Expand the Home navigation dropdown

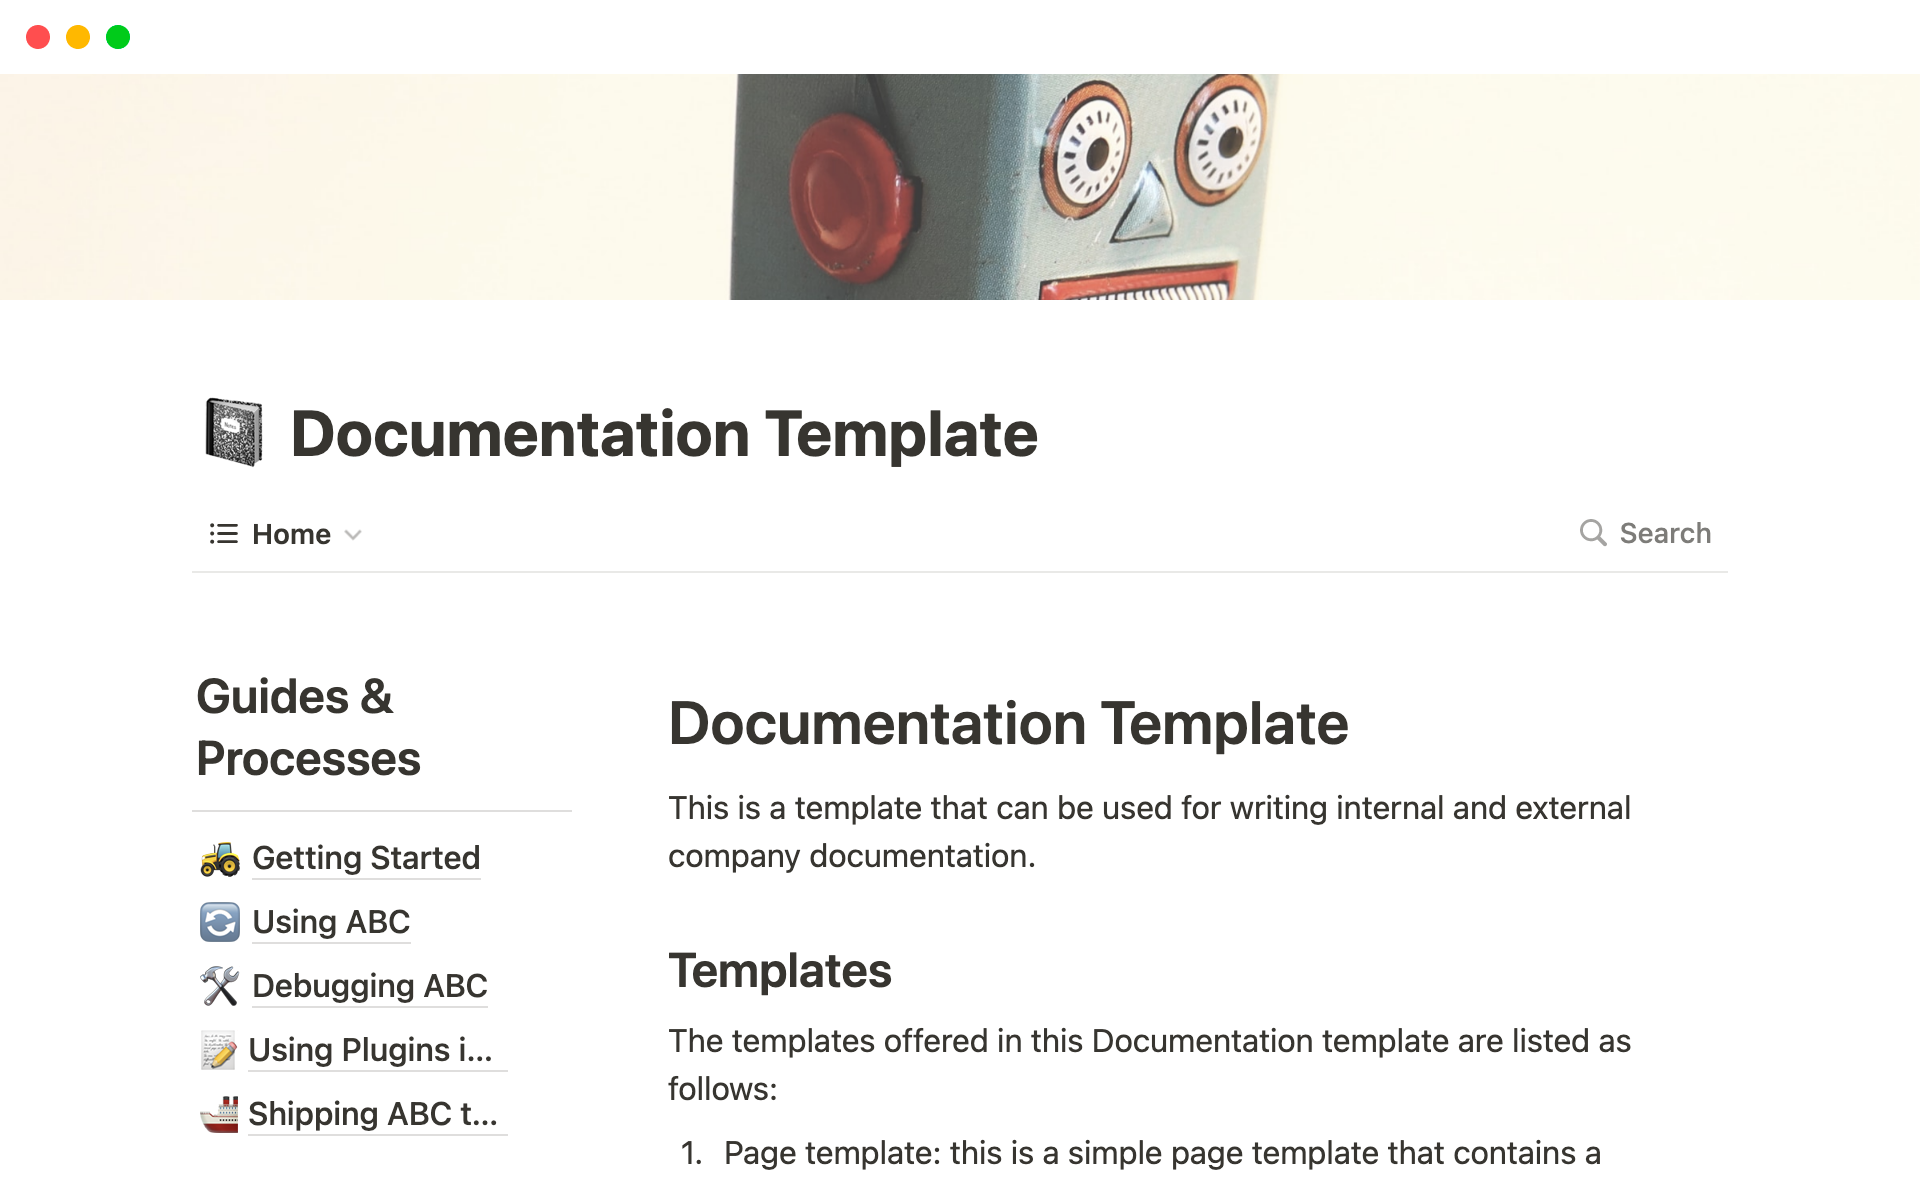(355, 535)
